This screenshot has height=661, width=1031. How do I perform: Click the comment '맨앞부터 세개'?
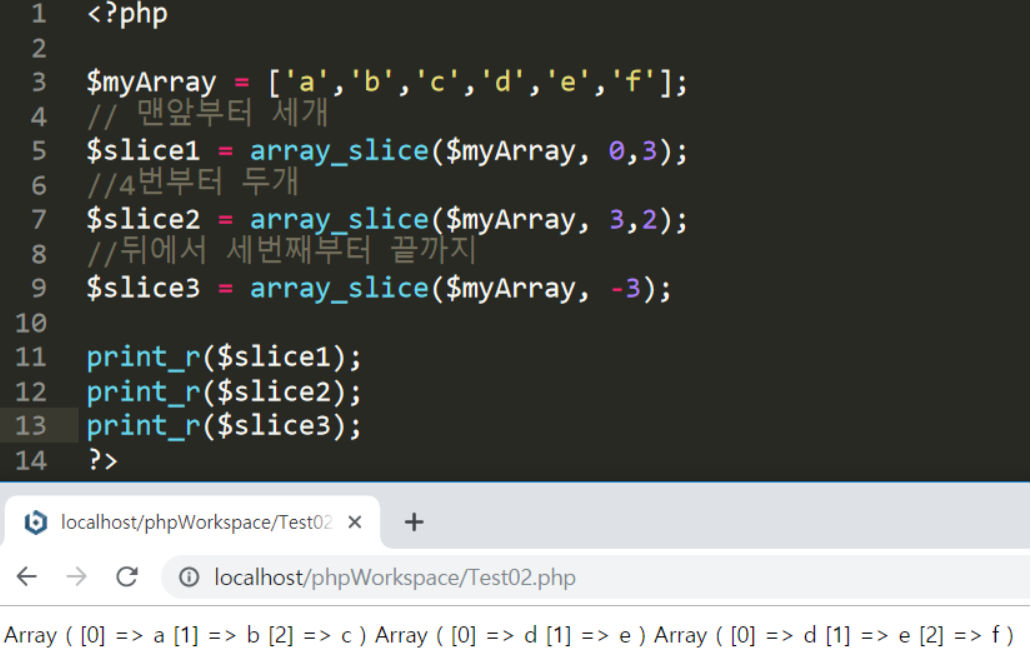click(232, 114)
